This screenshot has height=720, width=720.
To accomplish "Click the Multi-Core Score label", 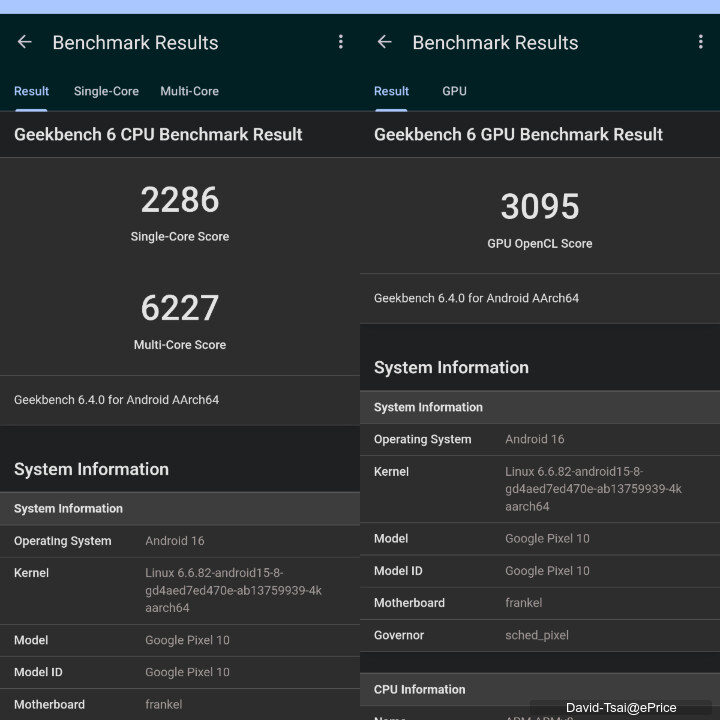I will click(180, 345).
